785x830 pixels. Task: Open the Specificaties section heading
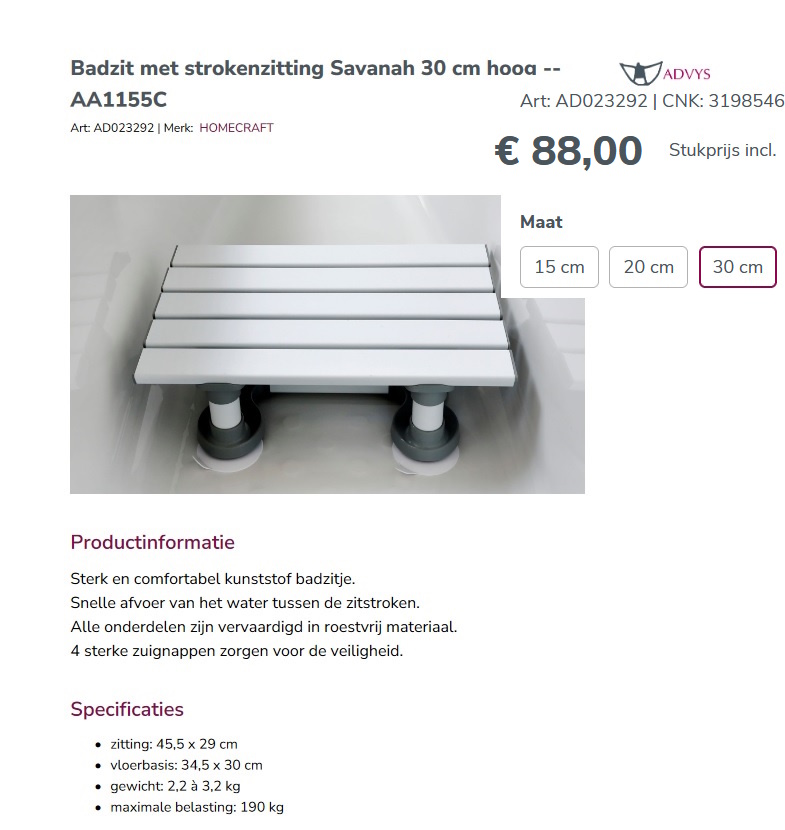[x=126, y=708]
